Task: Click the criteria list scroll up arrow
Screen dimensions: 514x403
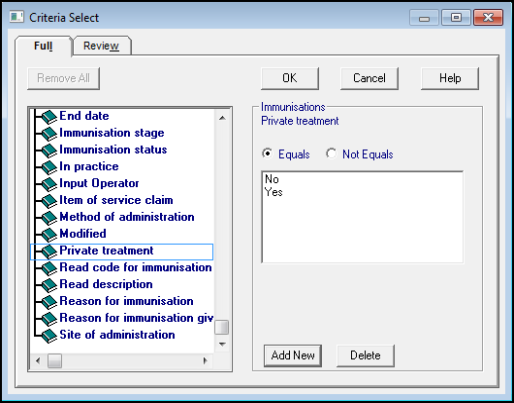Action: click(222, 118)
